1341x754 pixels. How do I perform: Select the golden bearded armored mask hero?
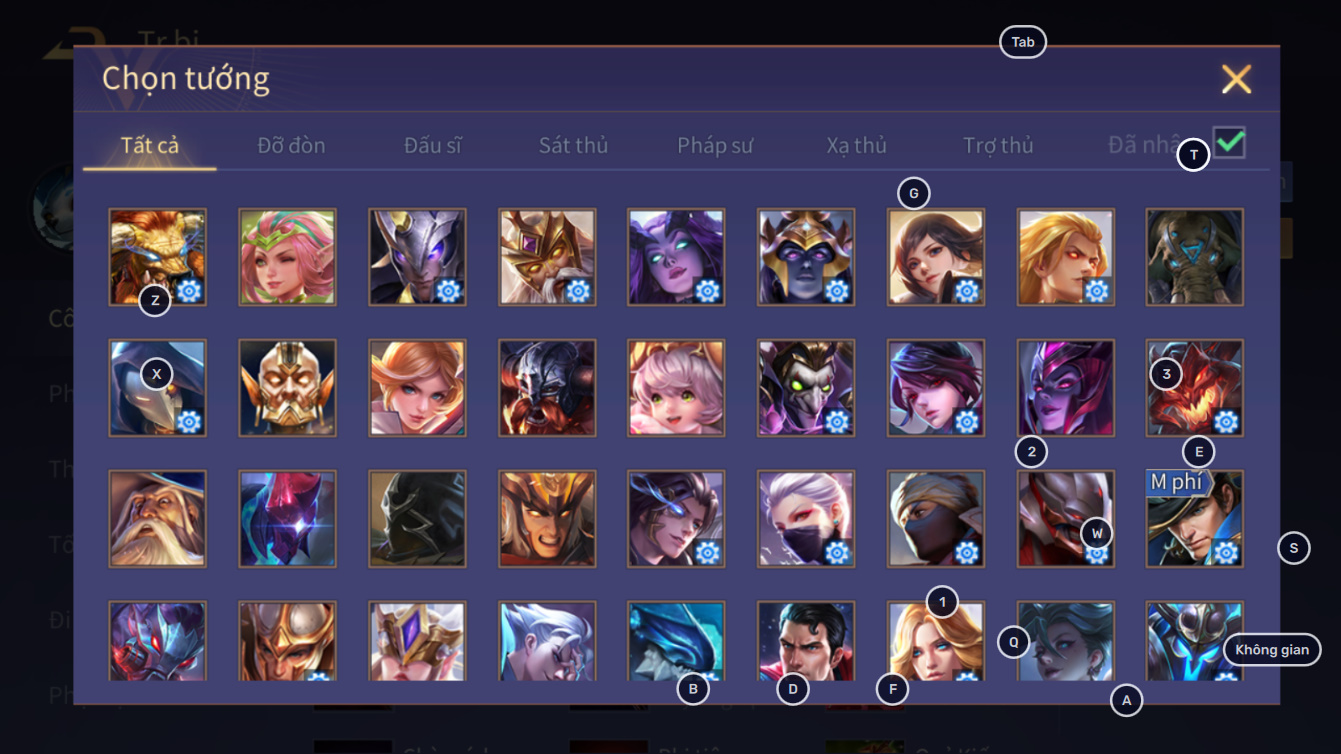pos(288,388)
